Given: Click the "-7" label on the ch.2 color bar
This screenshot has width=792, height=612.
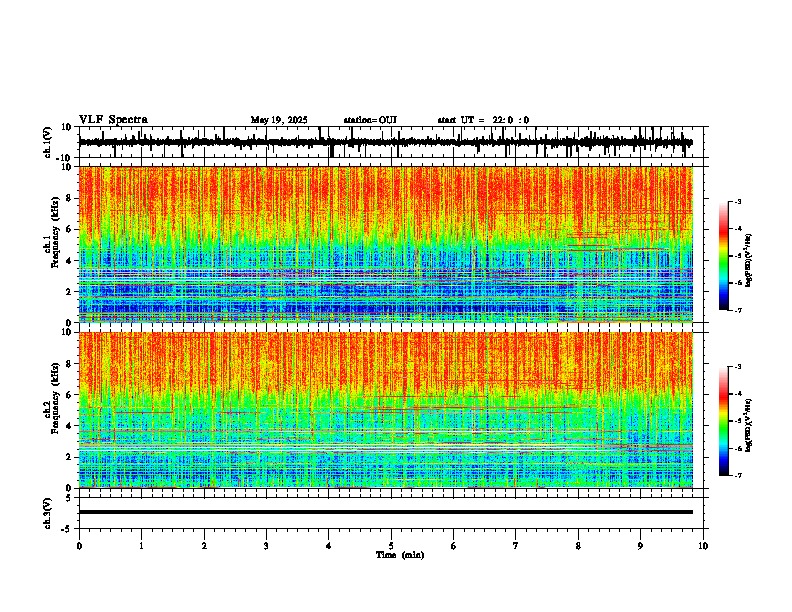Looking at the screenshot, I should click(x=737, y=476).
